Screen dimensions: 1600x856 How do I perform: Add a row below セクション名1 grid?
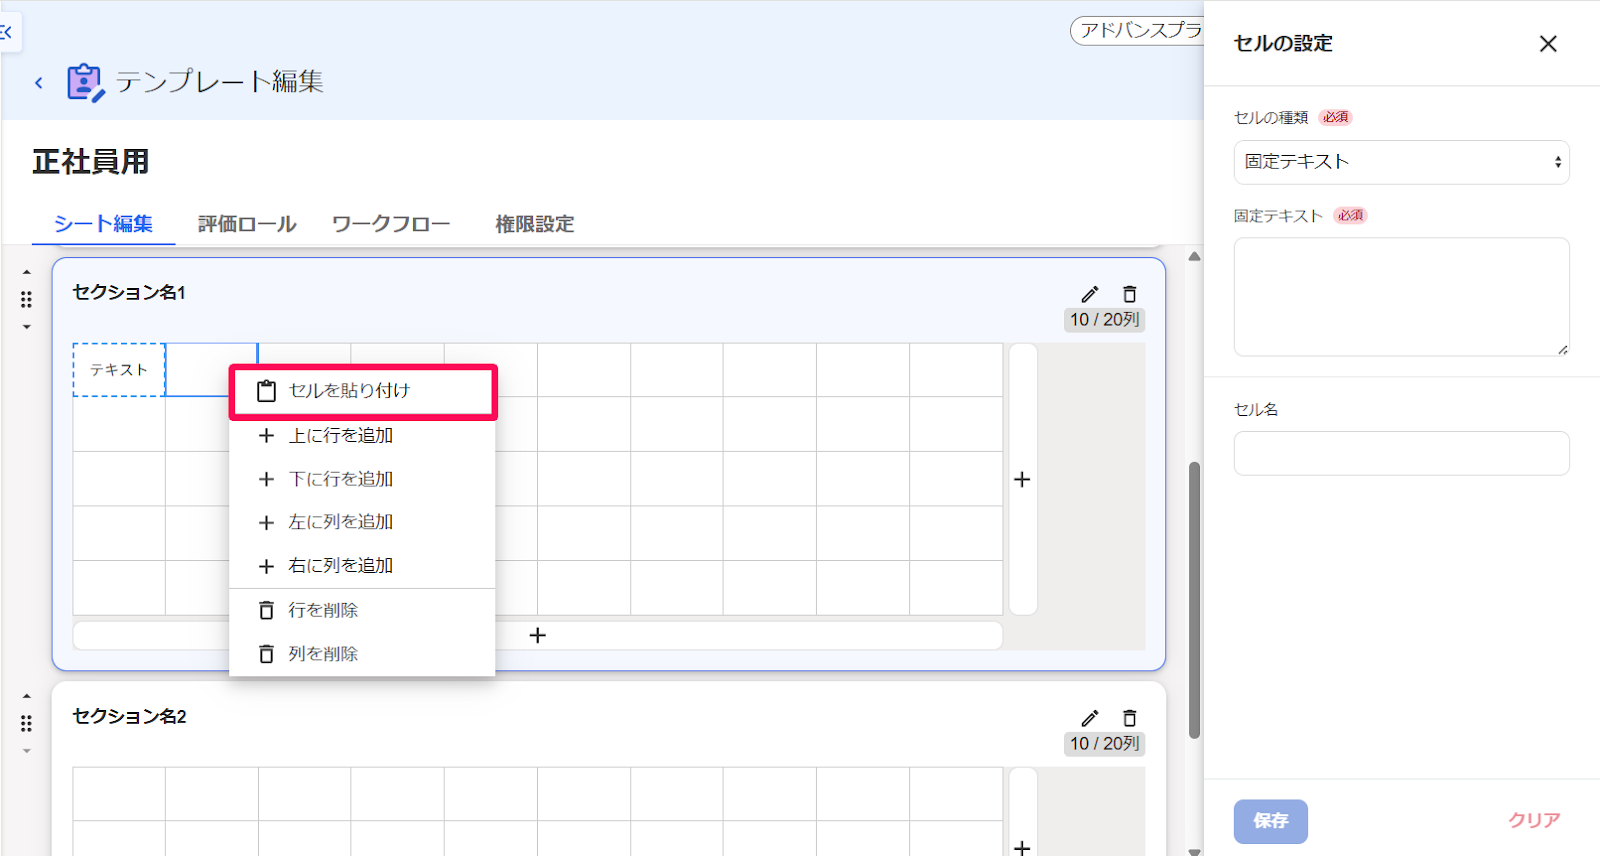(x=538, y=635)
